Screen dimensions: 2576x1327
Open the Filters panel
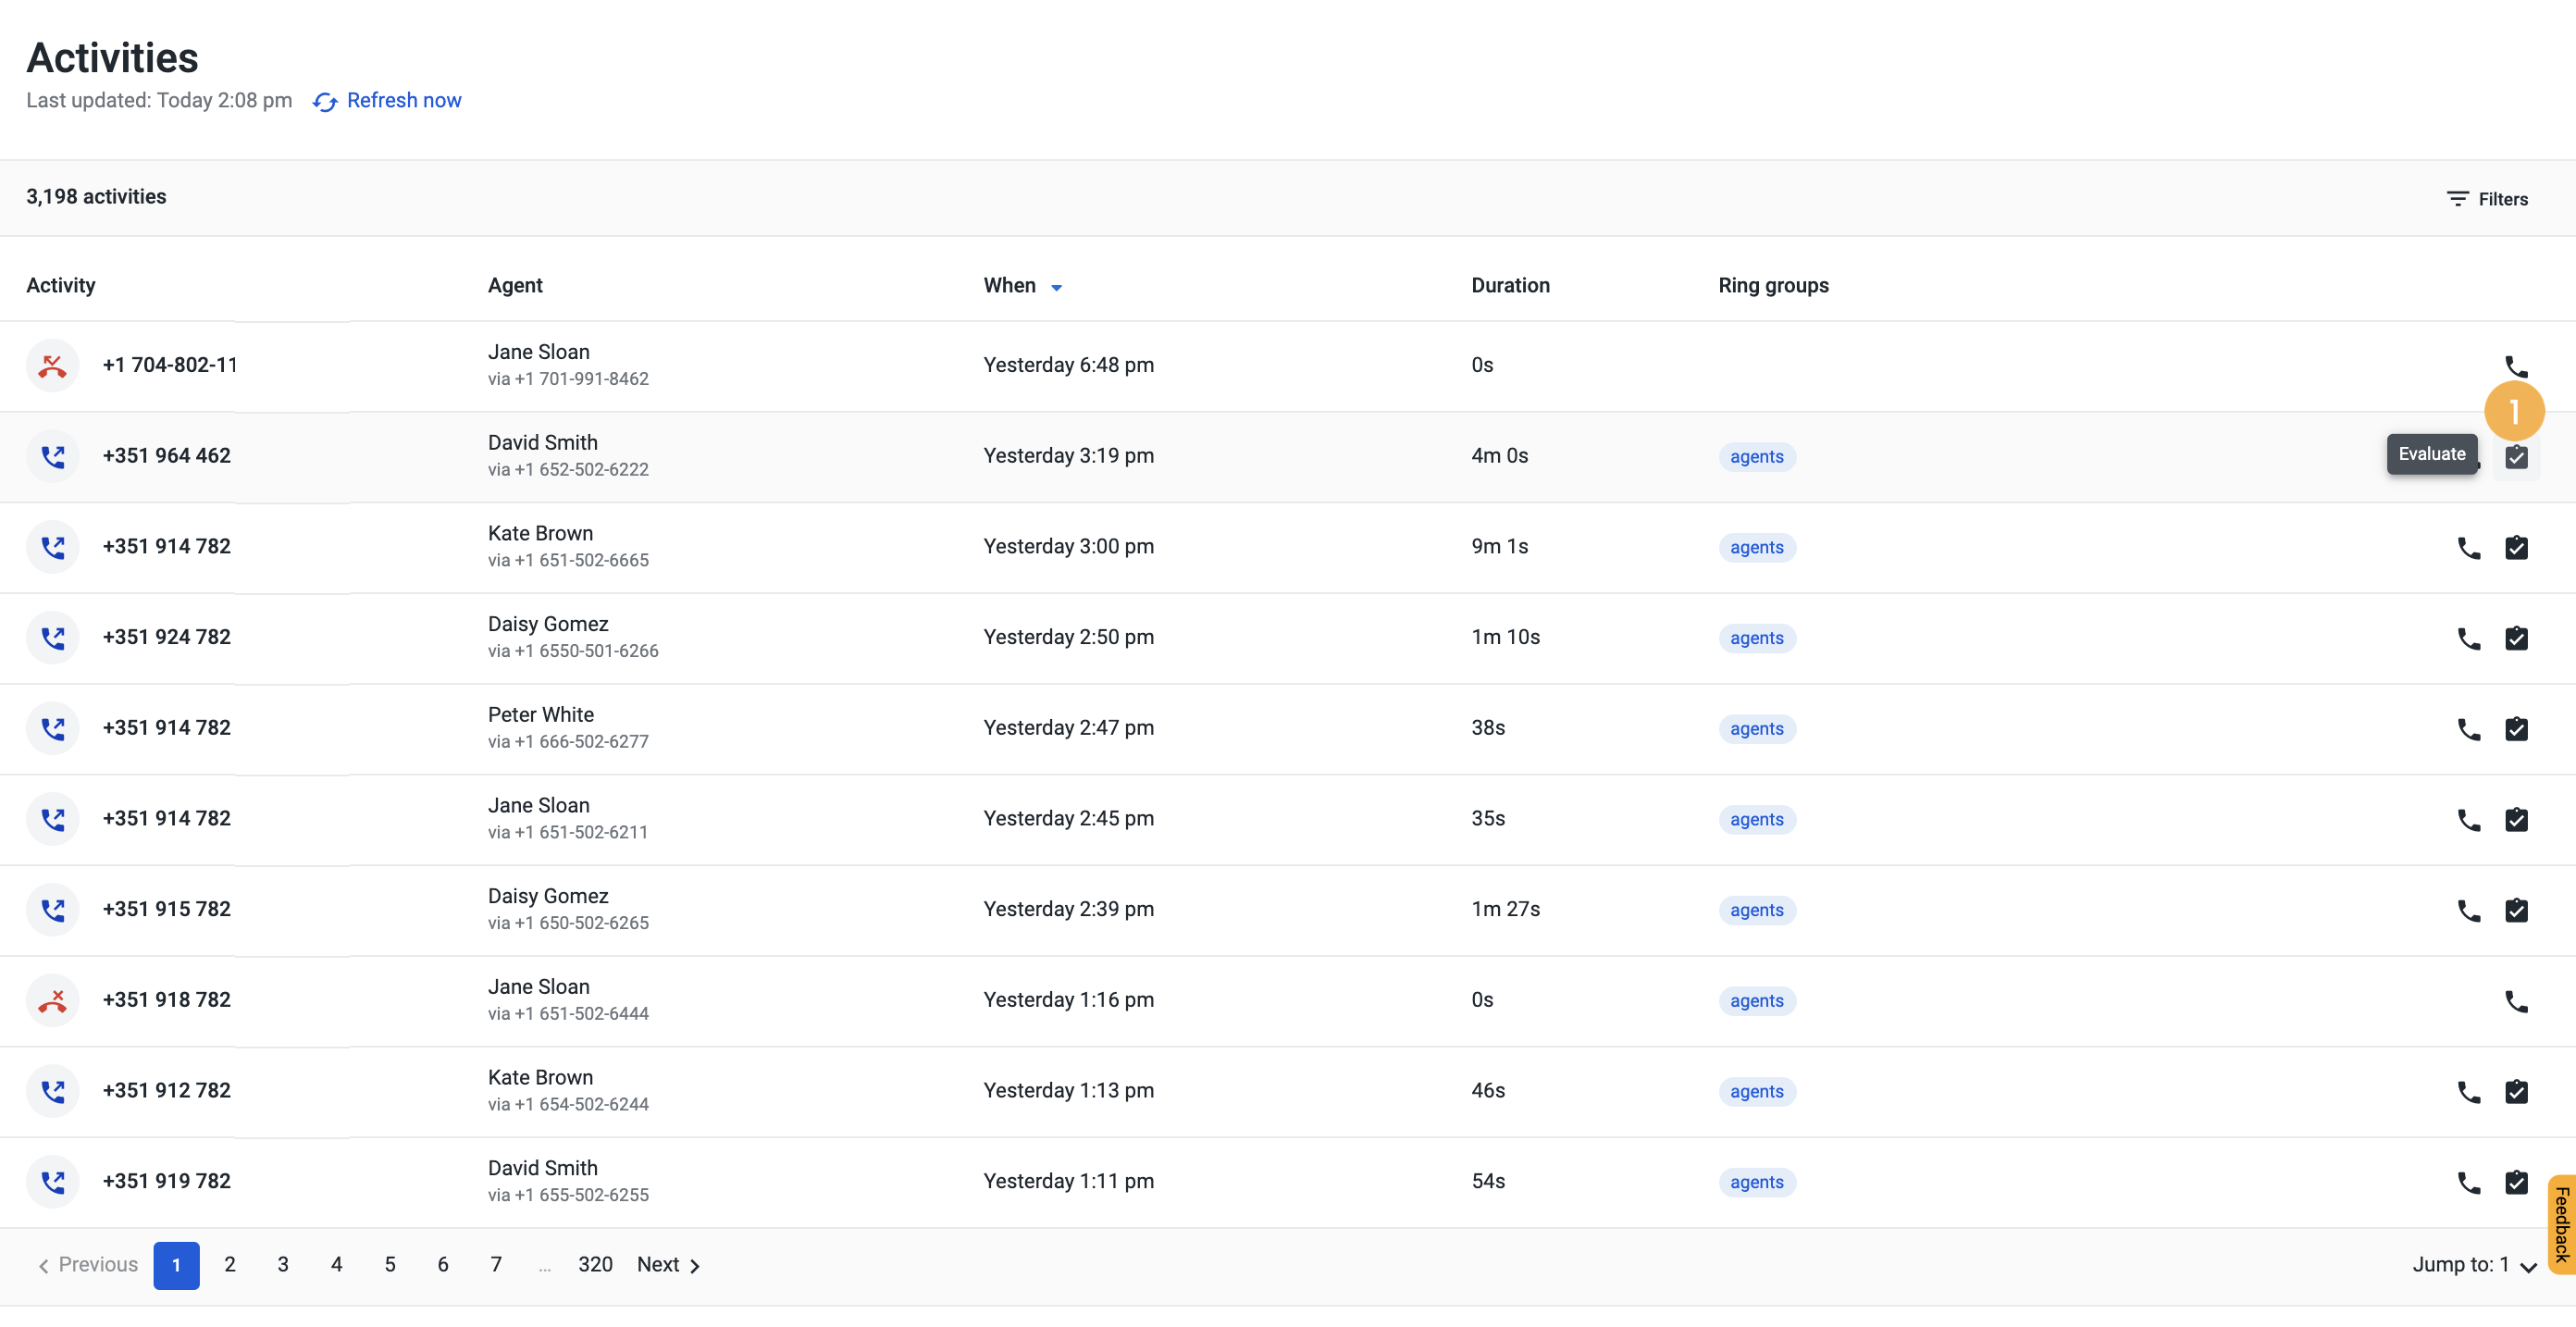(2487, 199)
